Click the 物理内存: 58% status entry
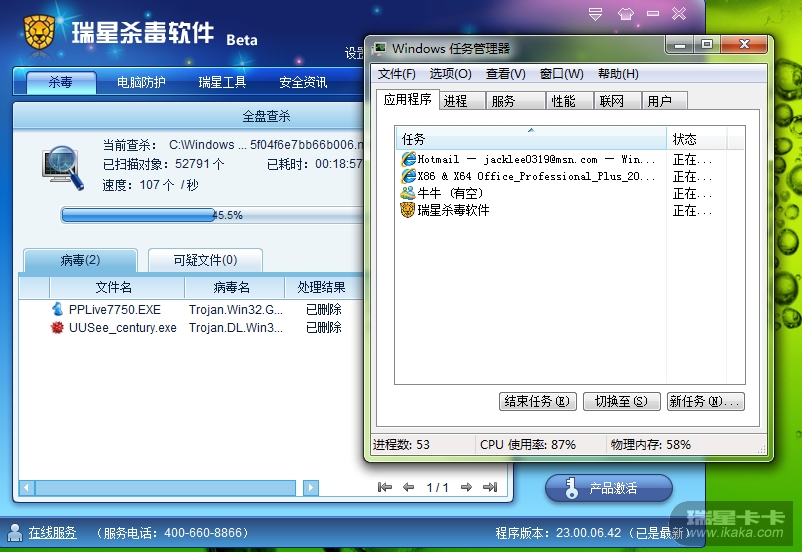 pos(650,445)
